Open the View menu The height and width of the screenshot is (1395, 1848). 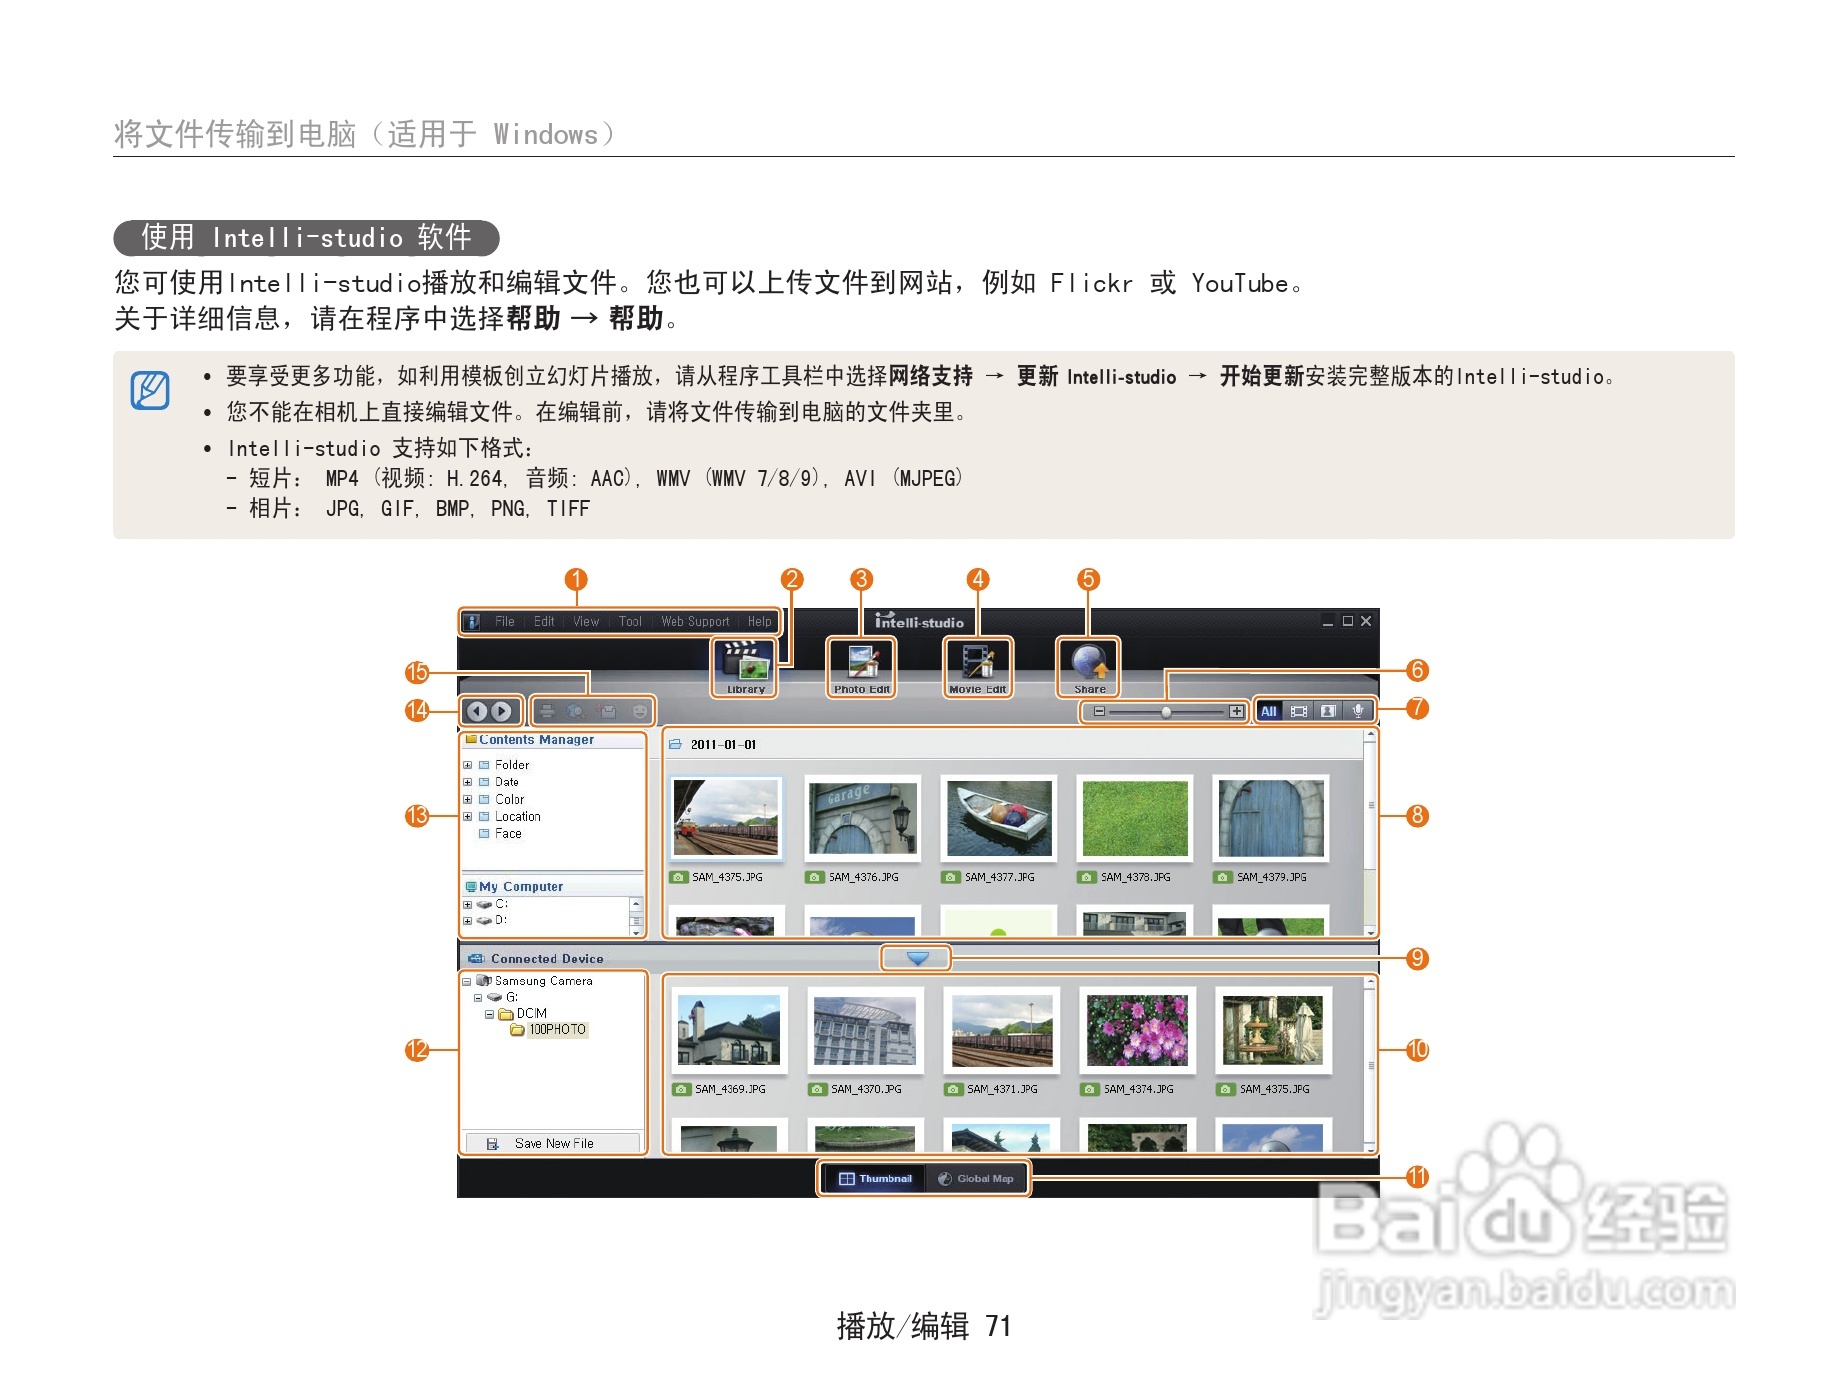[x=586, y=622]
